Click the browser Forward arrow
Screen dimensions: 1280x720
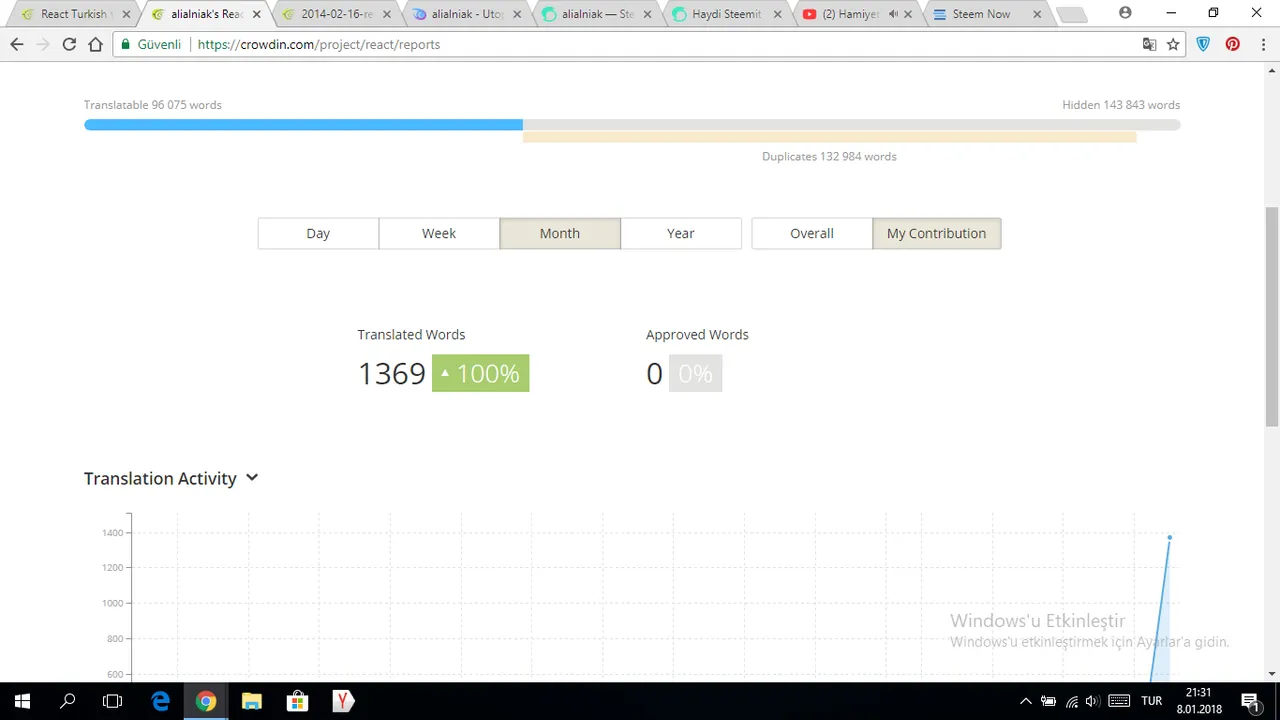click(x=43, y=44)
